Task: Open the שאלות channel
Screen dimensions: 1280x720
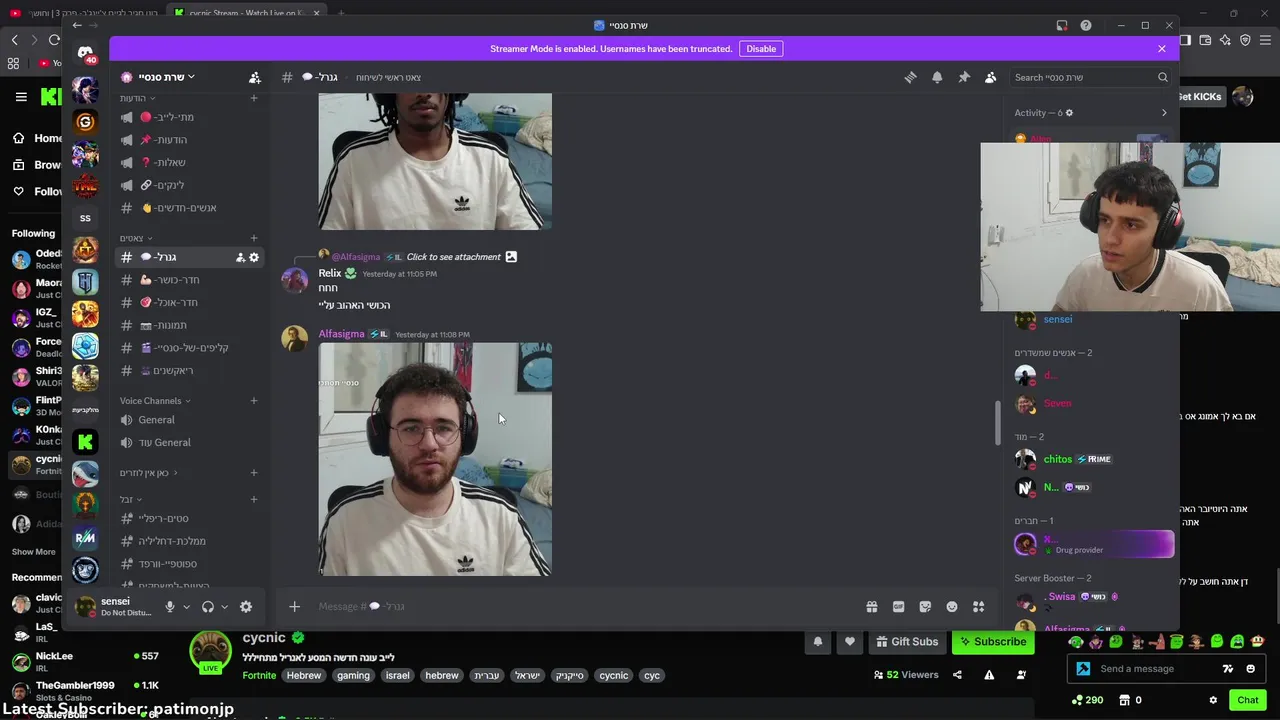Action: [x=188, y=162]
